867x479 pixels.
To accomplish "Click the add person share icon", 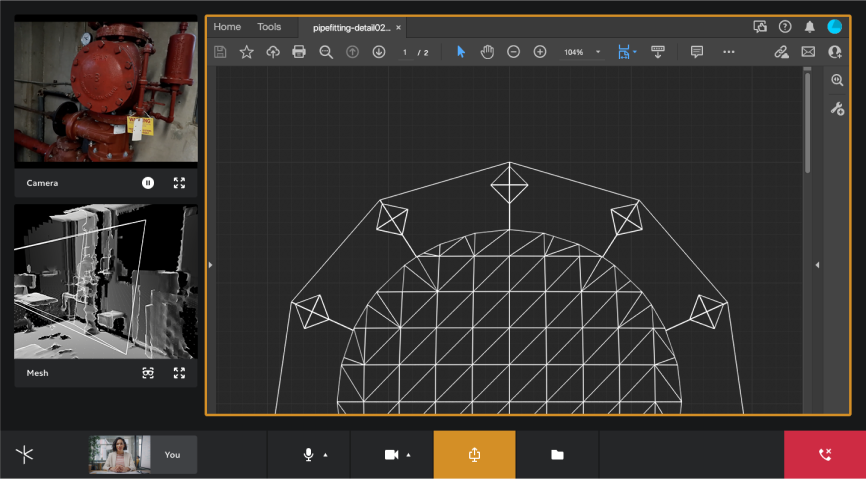I will (x=834, y=52).
